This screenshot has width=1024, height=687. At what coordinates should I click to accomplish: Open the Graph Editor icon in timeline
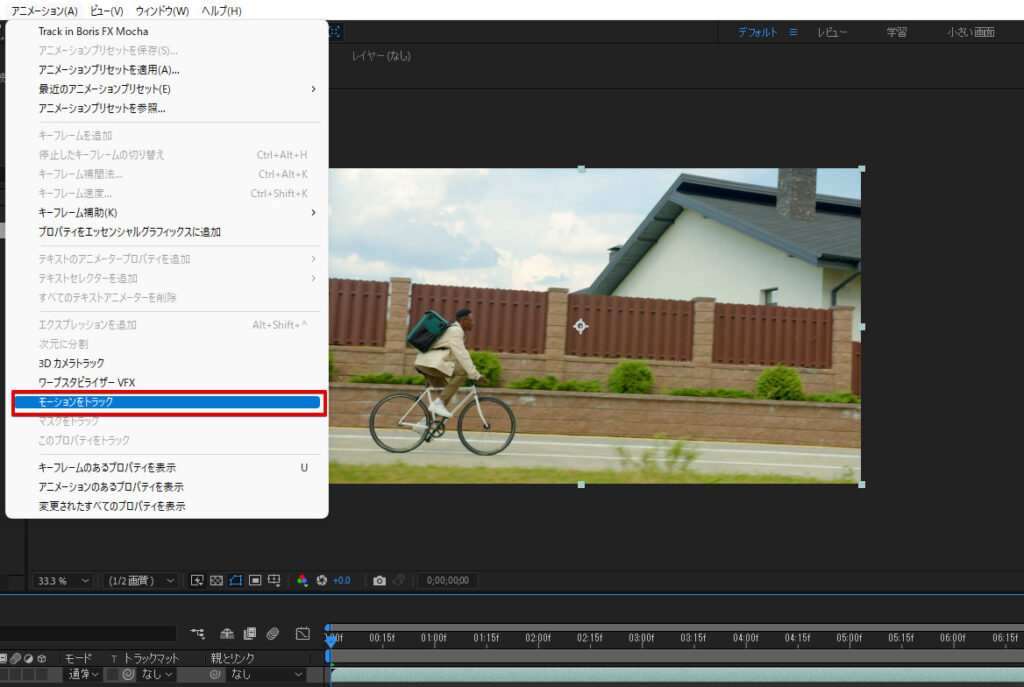(302, 634)
